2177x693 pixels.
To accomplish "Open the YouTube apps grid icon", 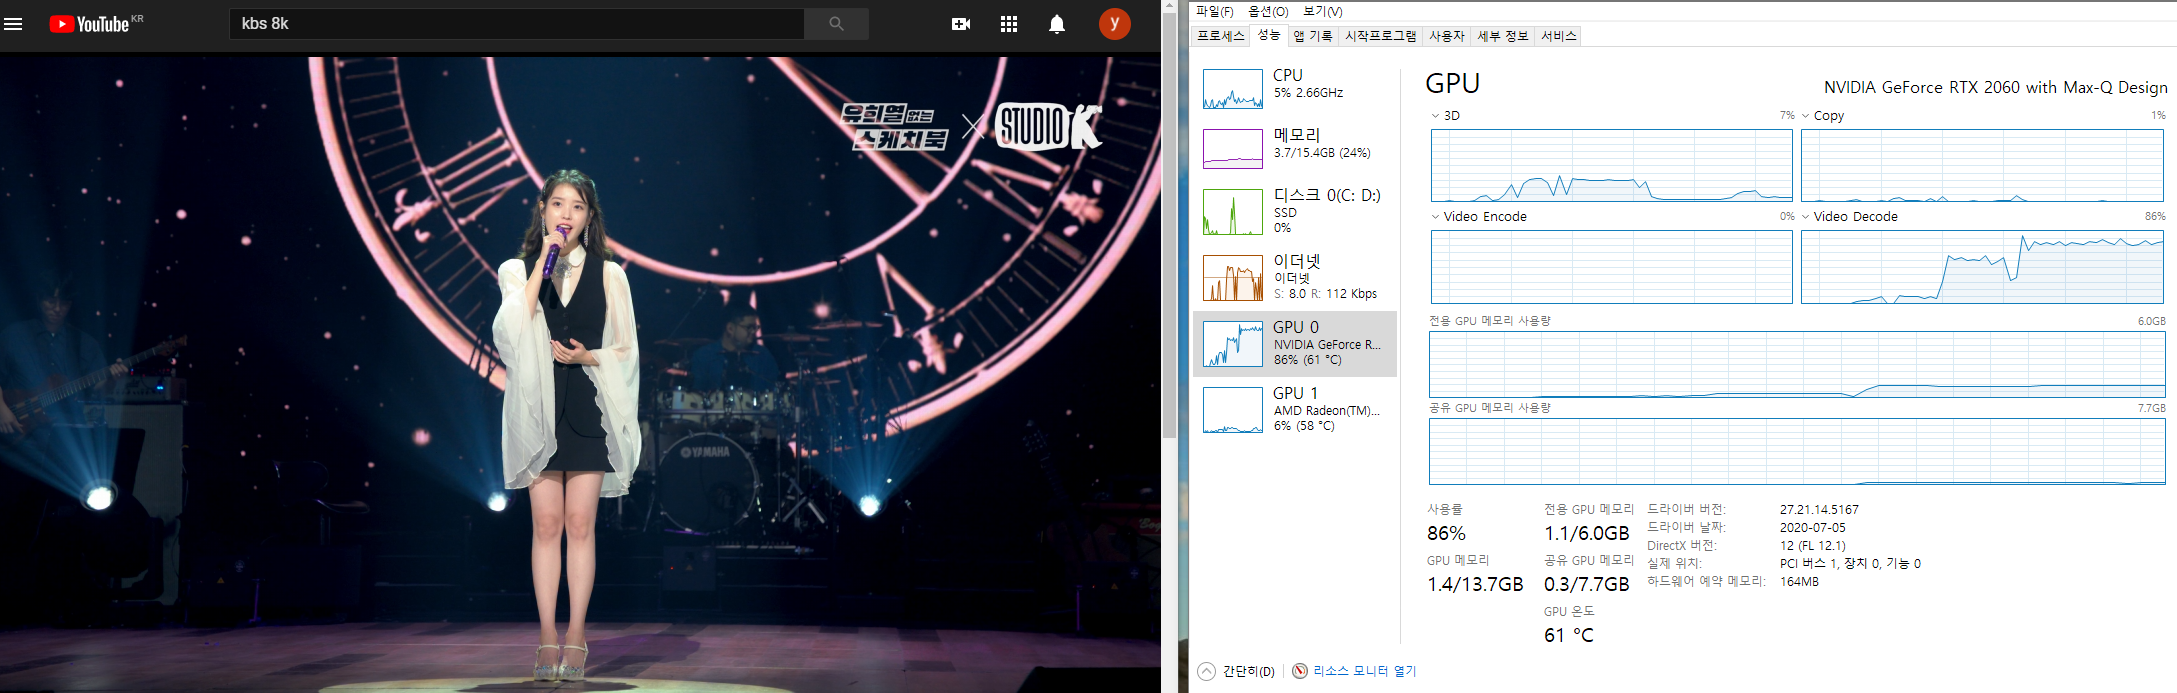I will [x=1009, y=24].
